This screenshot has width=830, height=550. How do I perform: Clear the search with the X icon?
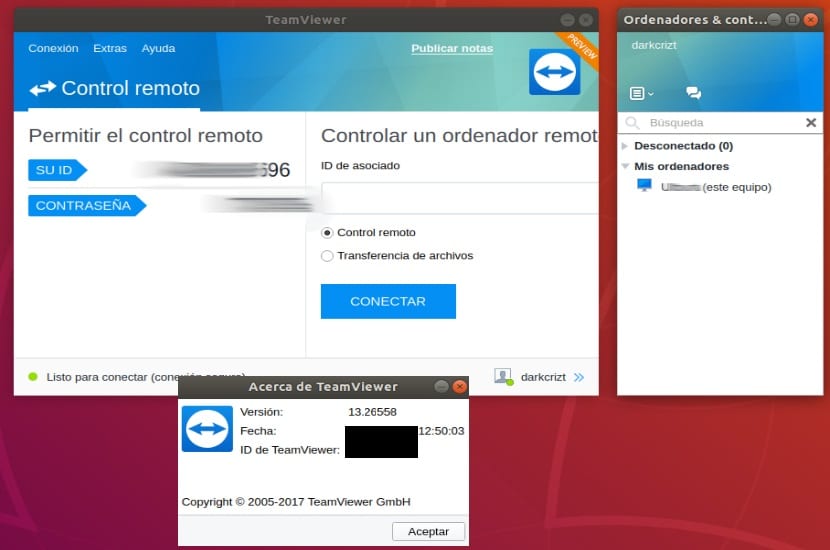[x=810, y=123]
